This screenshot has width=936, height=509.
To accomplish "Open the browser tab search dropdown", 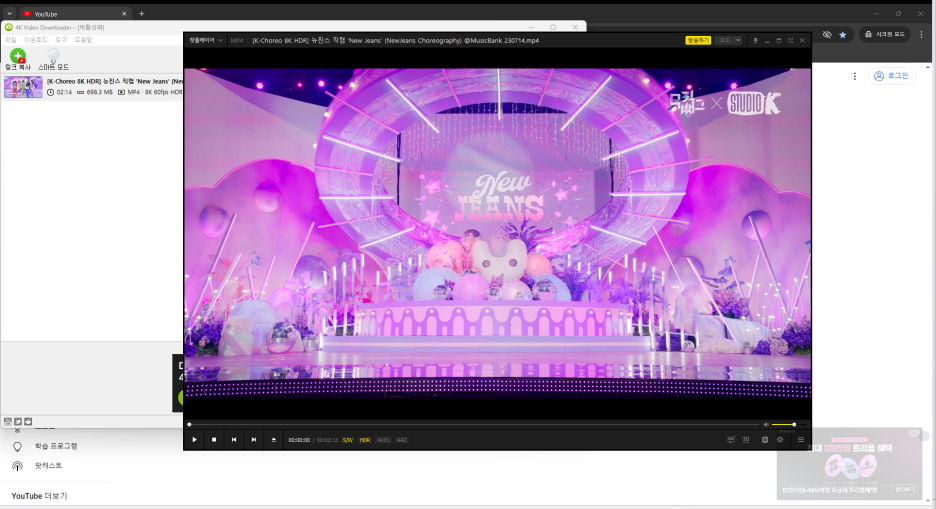I will 10,14.
